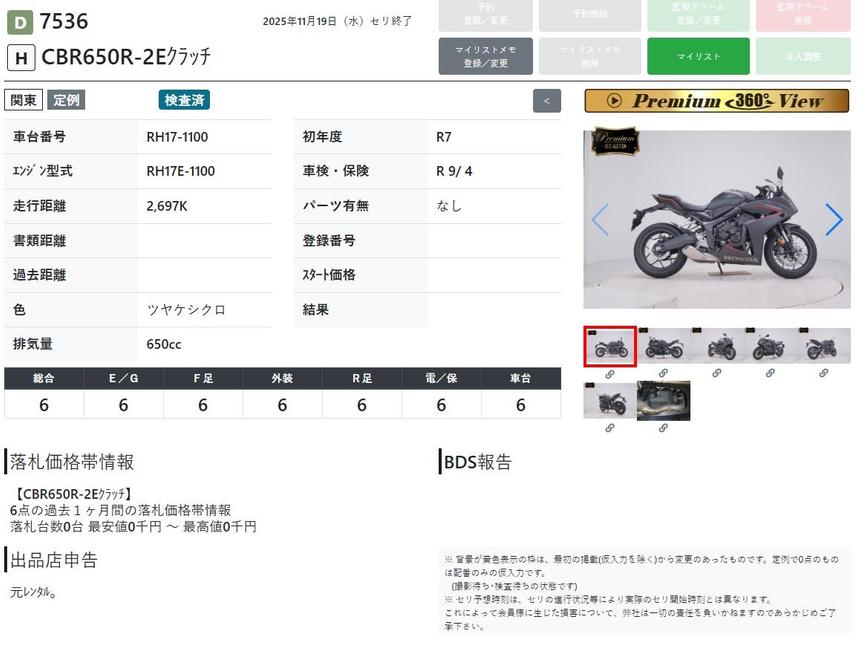This screenshot has width=860, height=670.
Task: Click the link icon under the first thumbnail
Action: [609, 374]
